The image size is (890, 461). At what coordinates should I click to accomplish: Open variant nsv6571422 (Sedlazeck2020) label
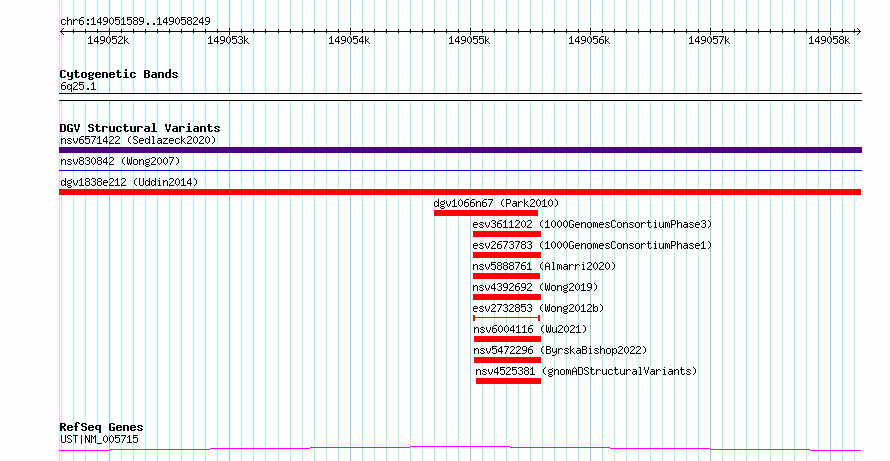138,140
